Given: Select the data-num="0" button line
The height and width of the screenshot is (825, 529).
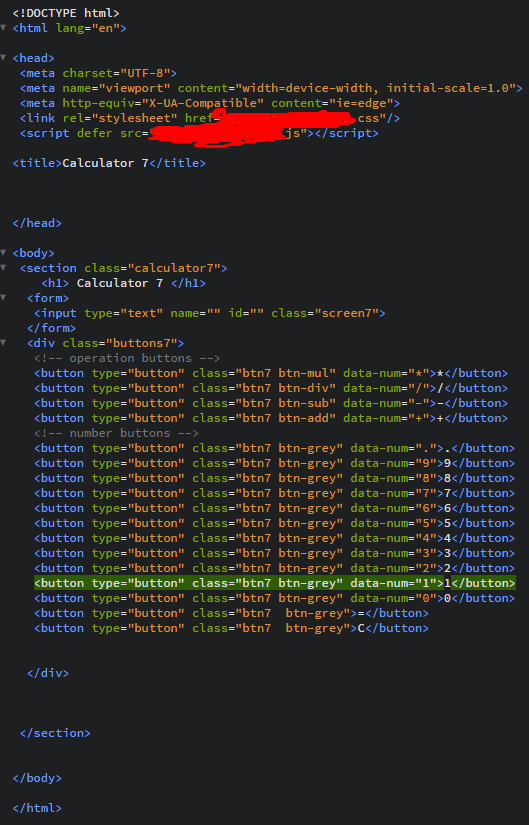Looking at the screenshot, I should click(275, 598).
